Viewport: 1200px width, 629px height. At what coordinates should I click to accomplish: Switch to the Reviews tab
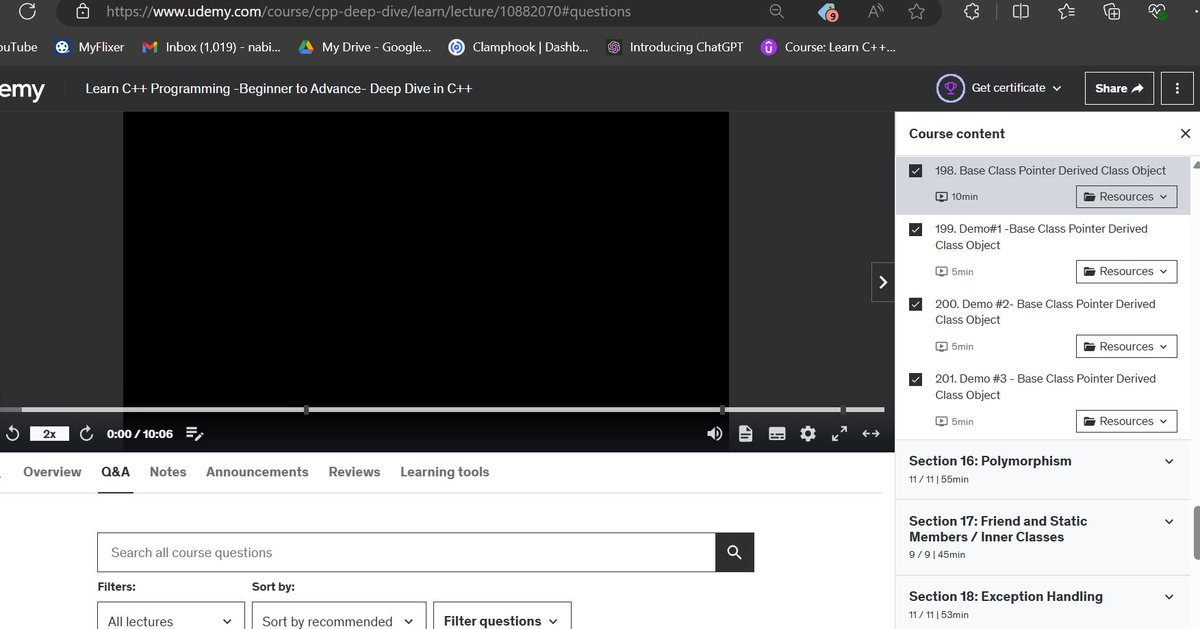354,472
